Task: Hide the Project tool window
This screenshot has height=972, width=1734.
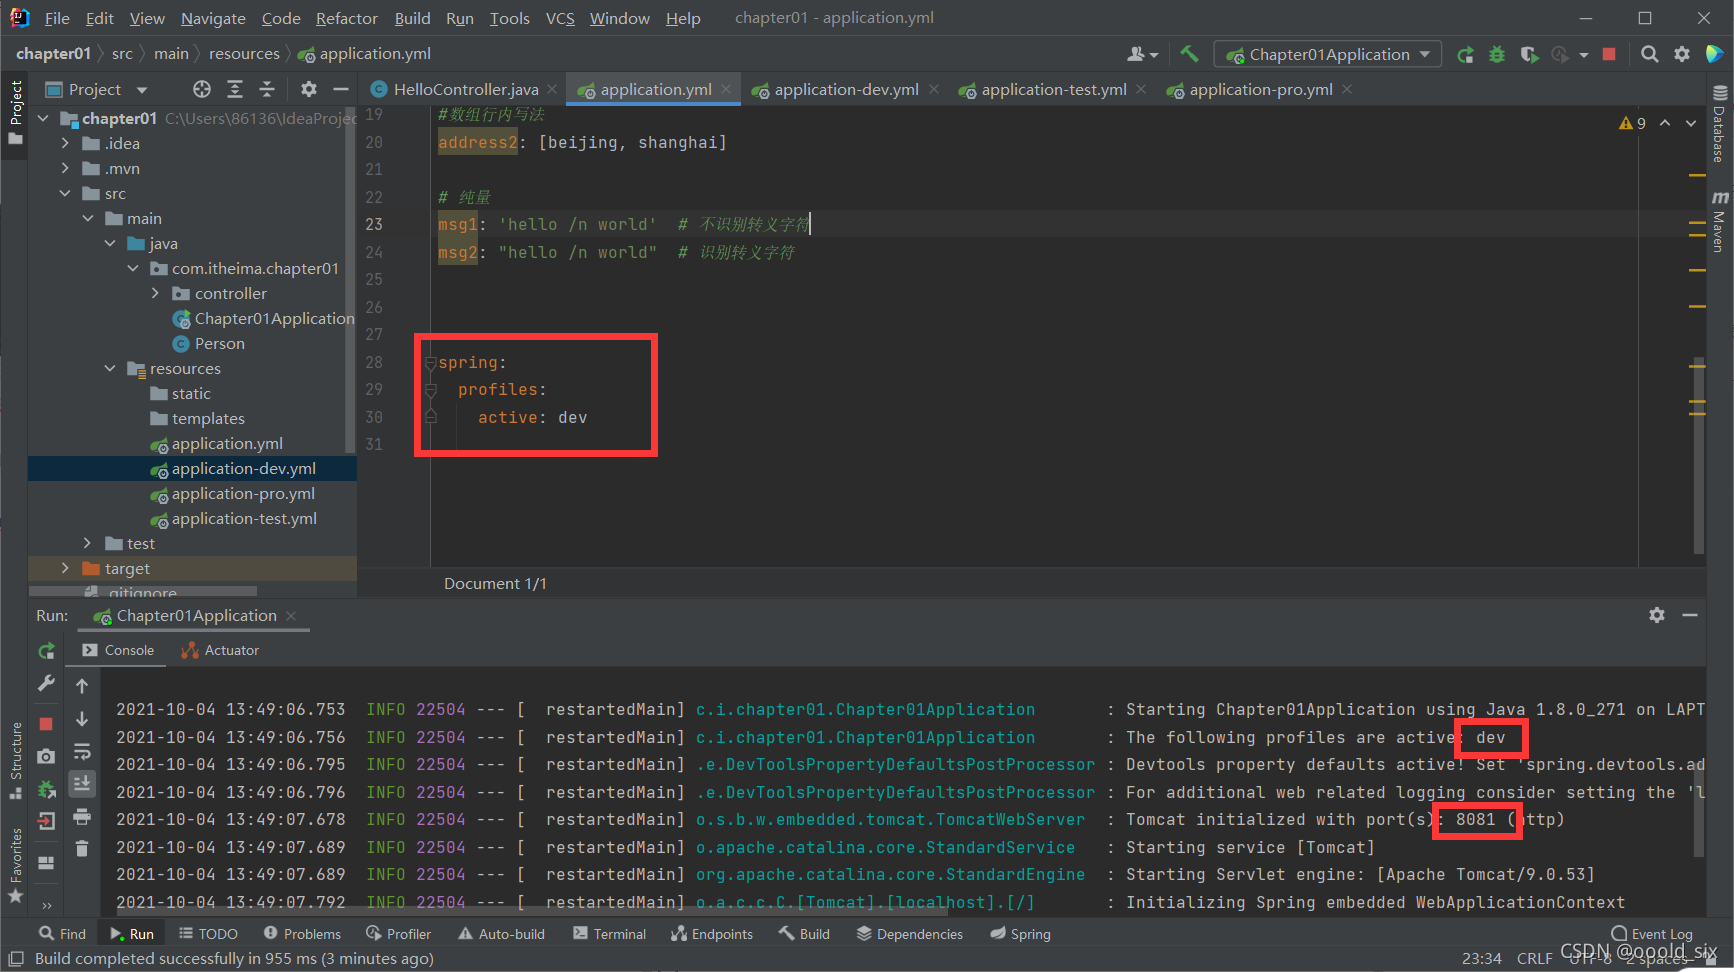Action: click(341, 89)
